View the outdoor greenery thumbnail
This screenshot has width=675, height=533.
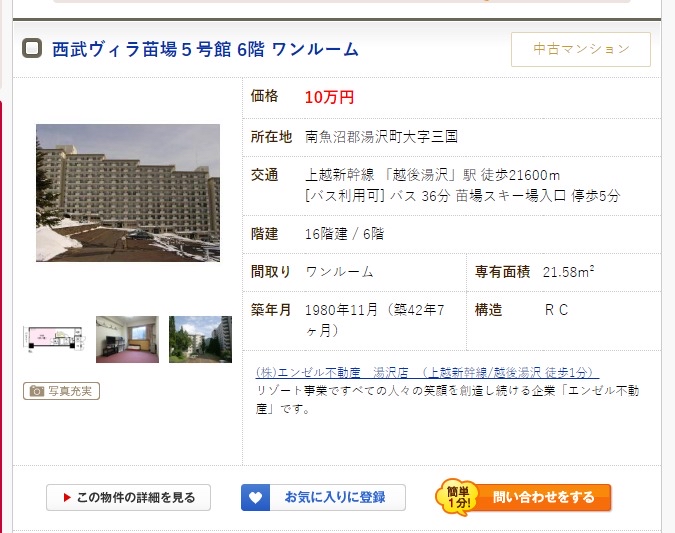tap(200, 339)
